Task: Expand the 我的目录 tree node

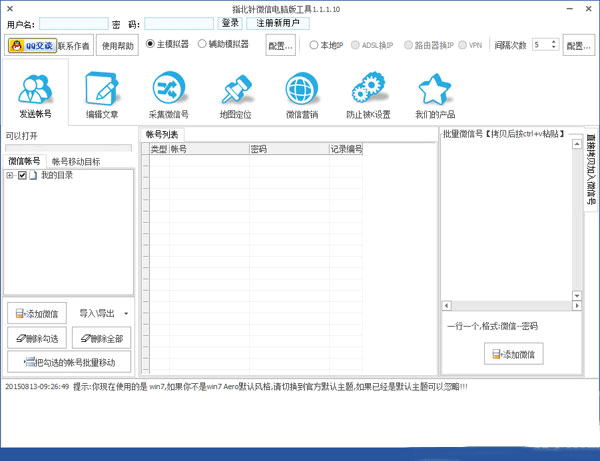Action: tap(10, 175)
